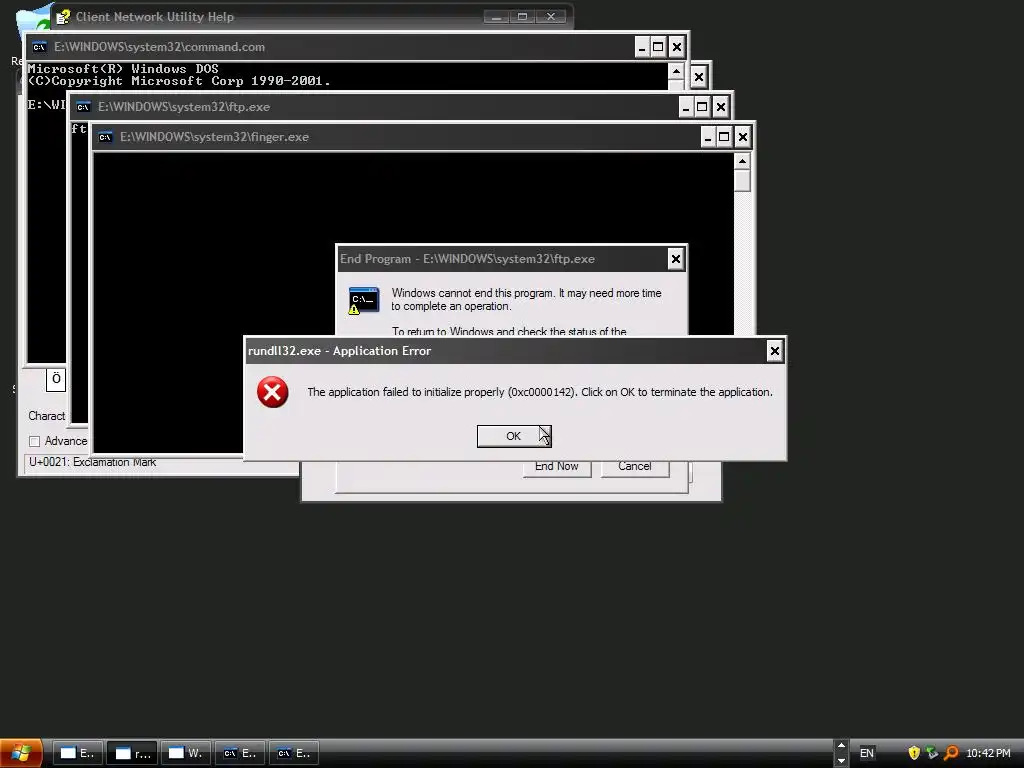Image resolution: width=1024 pixels, height=768 pixels.
Task: Switch to the last console 'E..' taskbar button
Action: [294, 753]
